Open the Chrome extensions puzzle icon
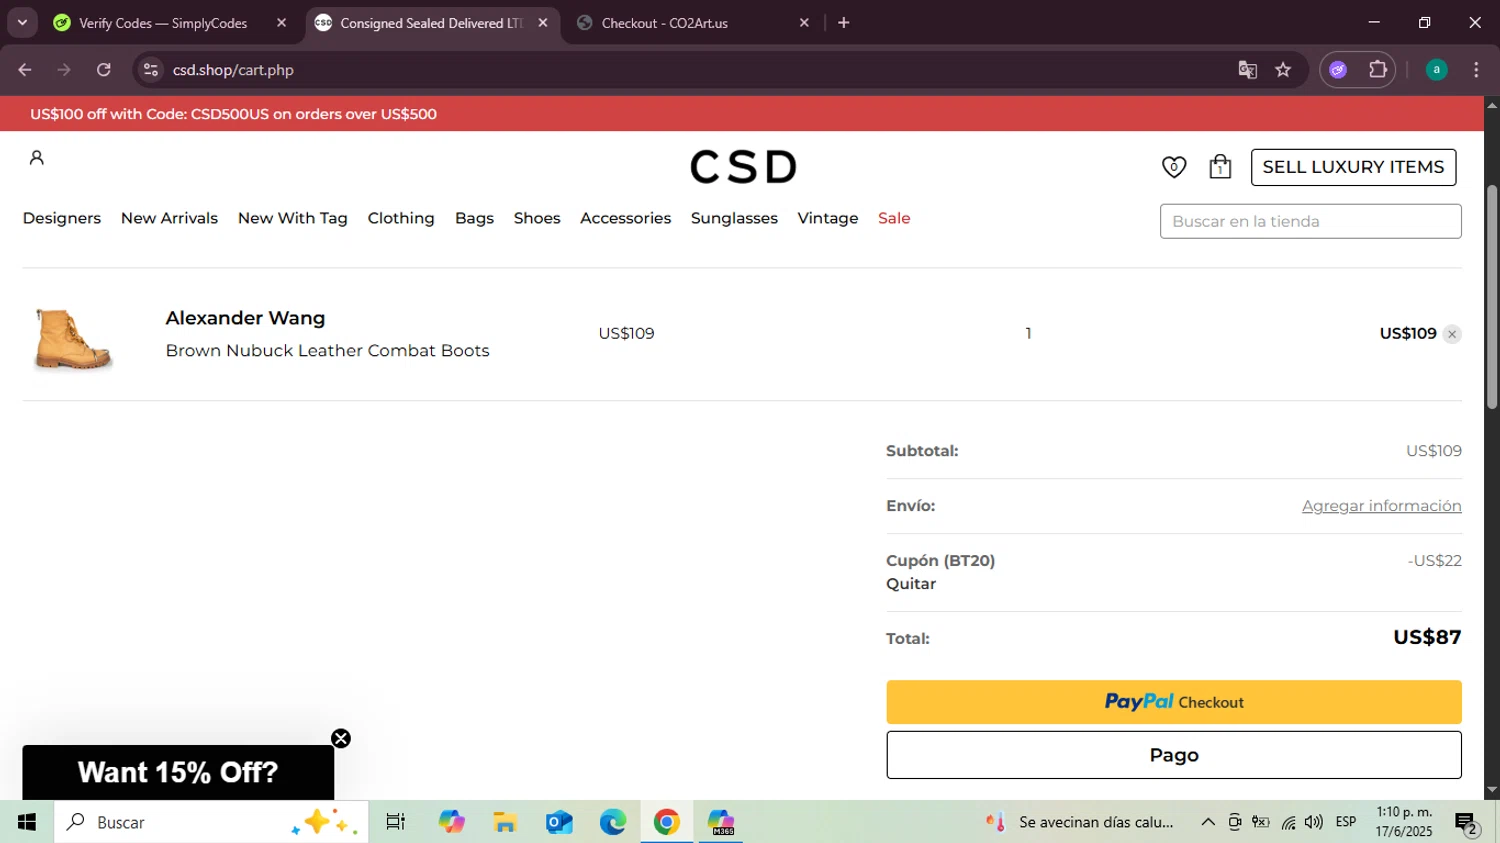1500x843 pixels. (1378, 70)
